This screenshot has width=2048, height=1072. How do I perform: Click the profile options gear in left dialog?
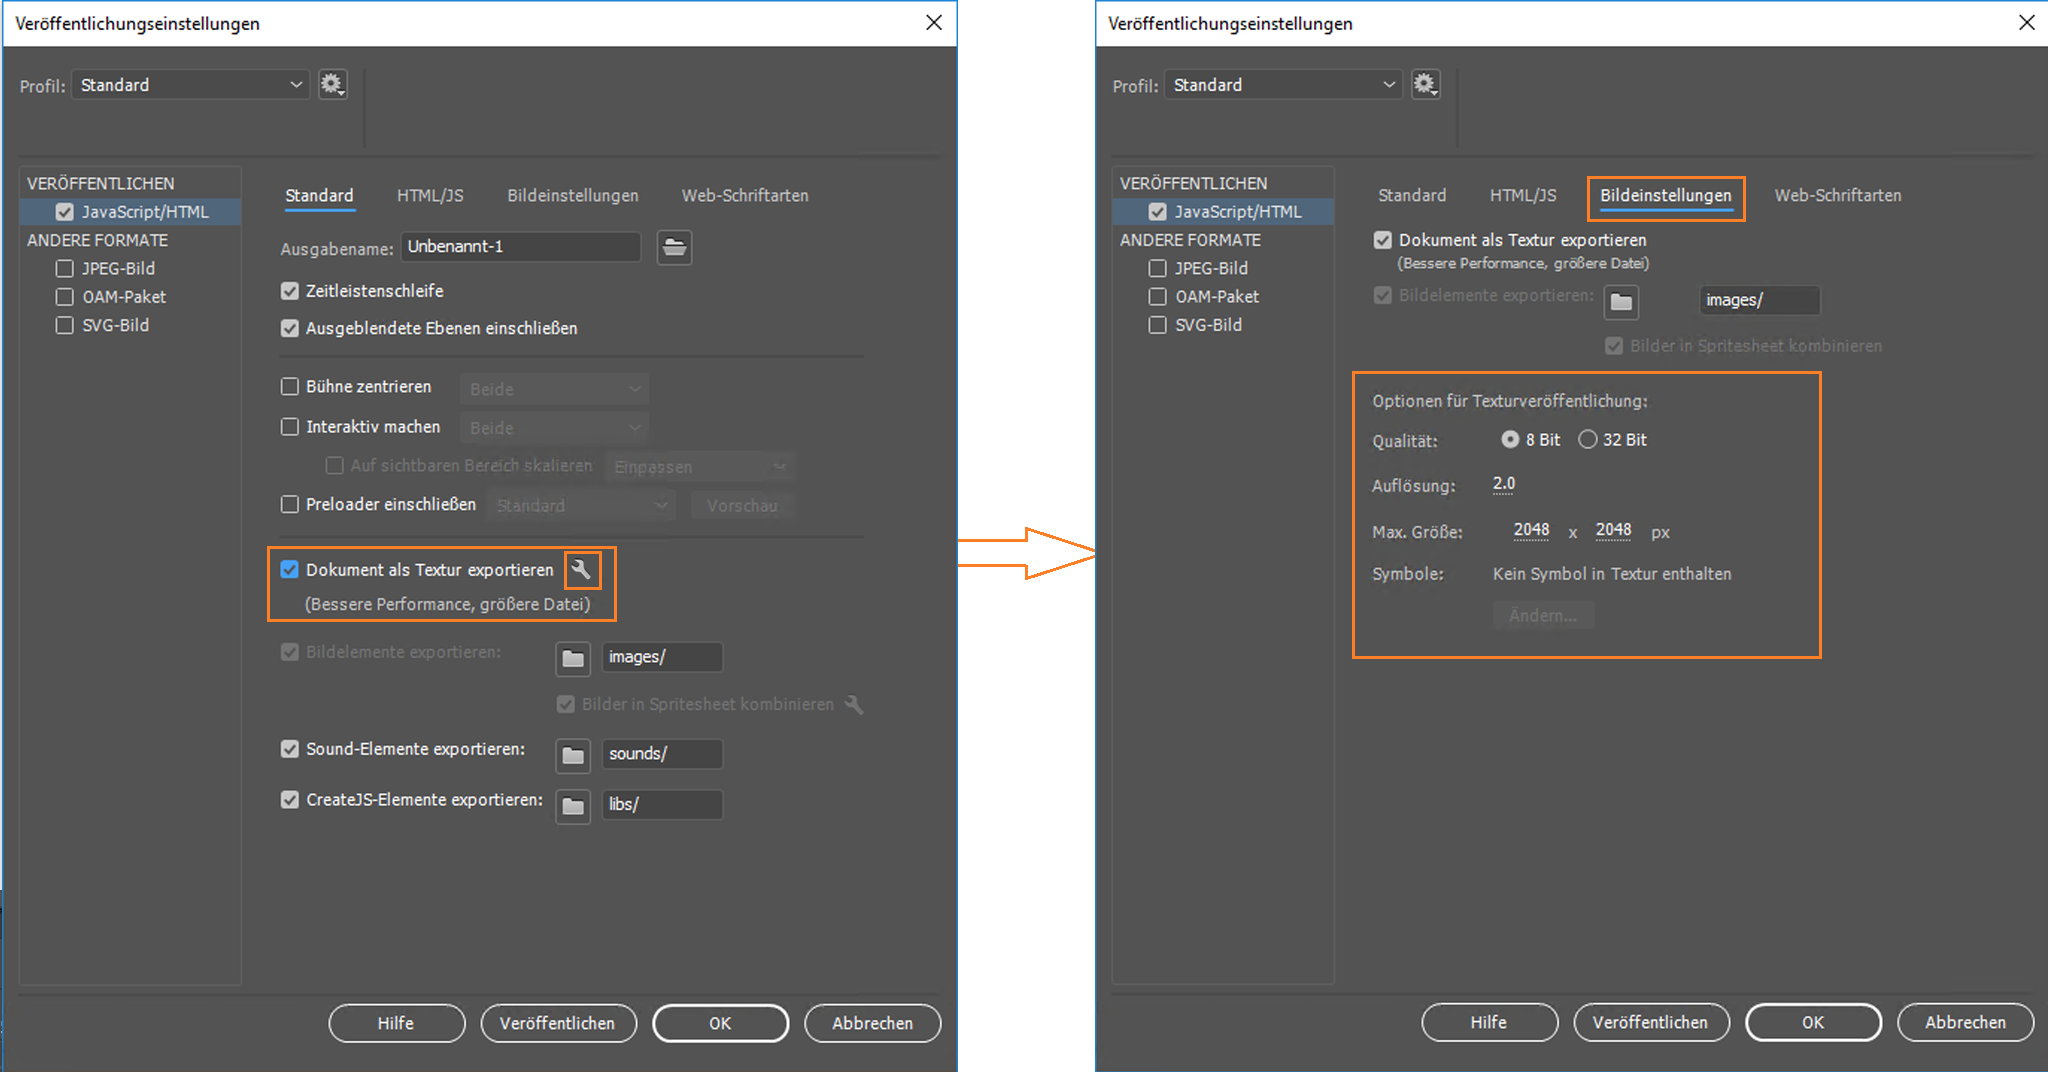coord(332,84)
